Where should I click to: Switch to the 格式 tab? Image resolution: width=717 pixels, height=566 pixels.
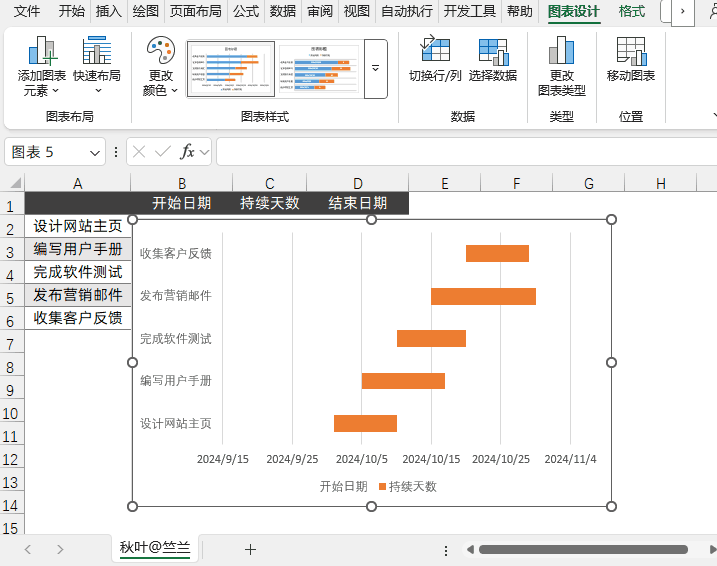pyautogui.click(x=631, y=11)
